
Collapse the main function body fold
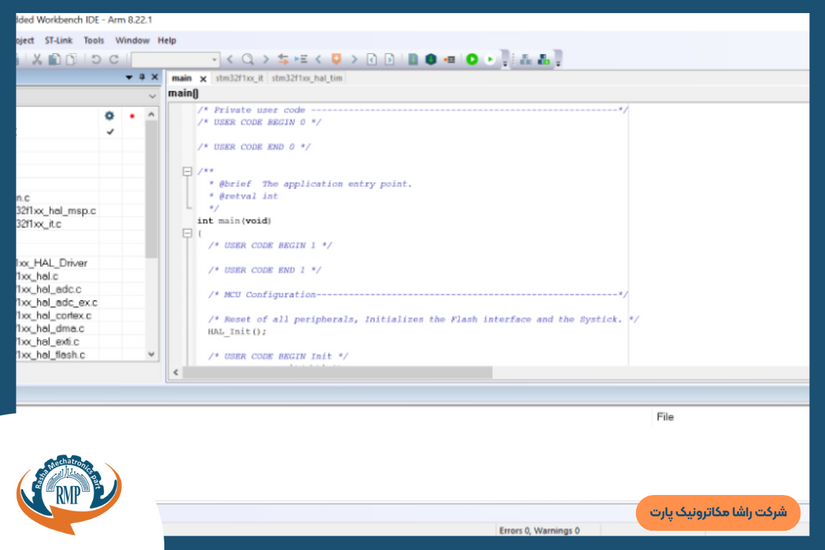pyautogui.click(x=187, y=233)
